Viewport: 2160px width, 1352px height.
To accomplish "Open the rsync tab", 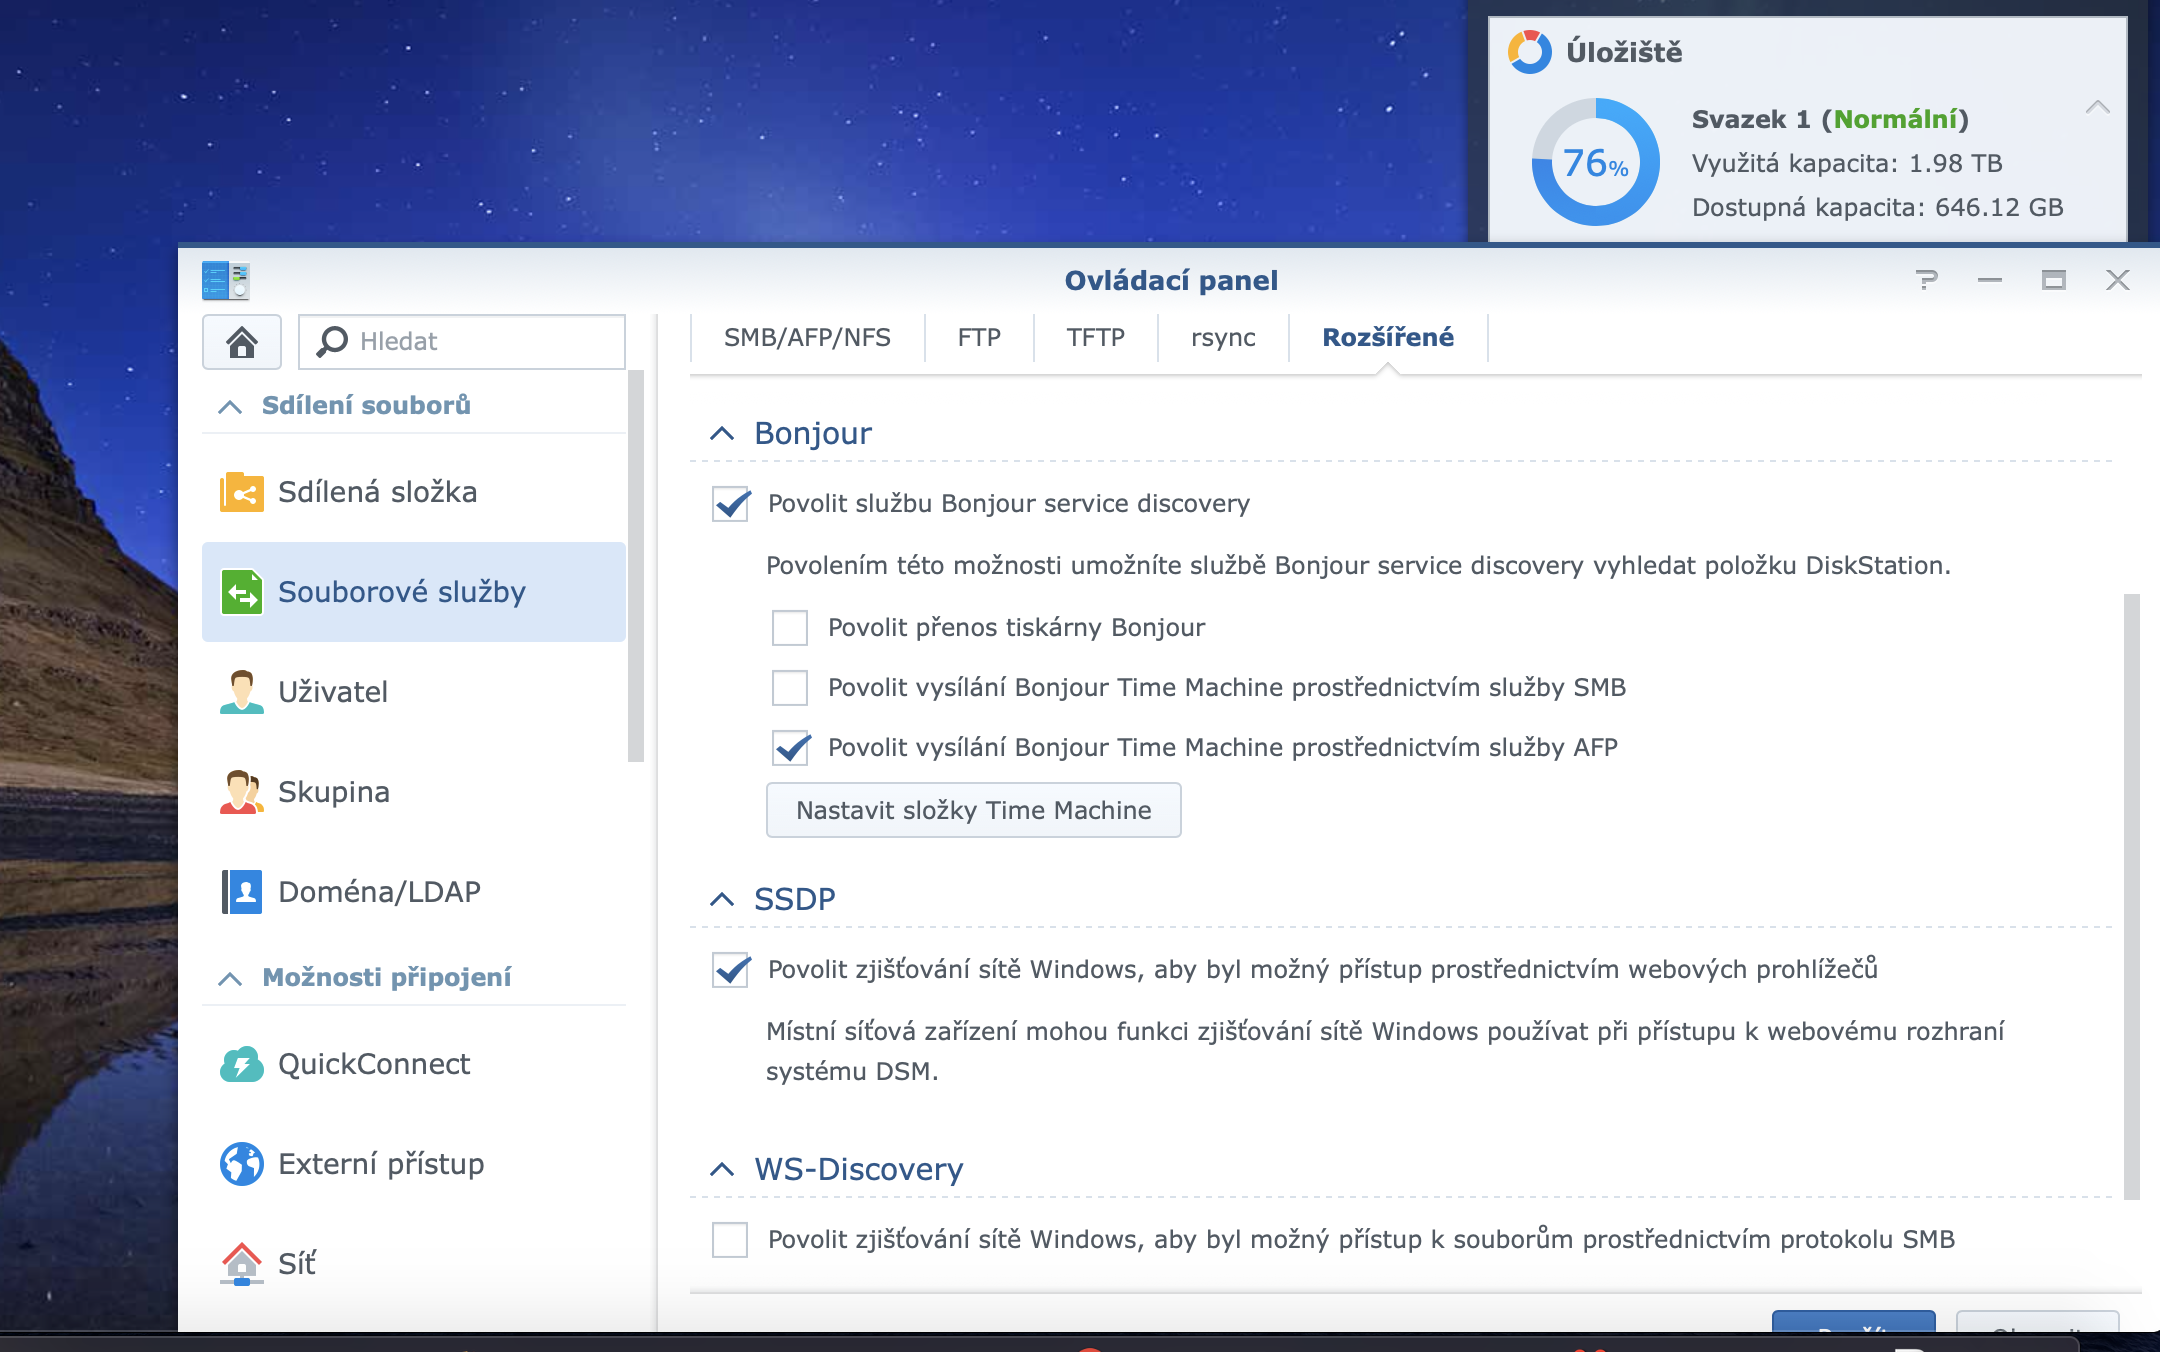I will point(1223,338).
